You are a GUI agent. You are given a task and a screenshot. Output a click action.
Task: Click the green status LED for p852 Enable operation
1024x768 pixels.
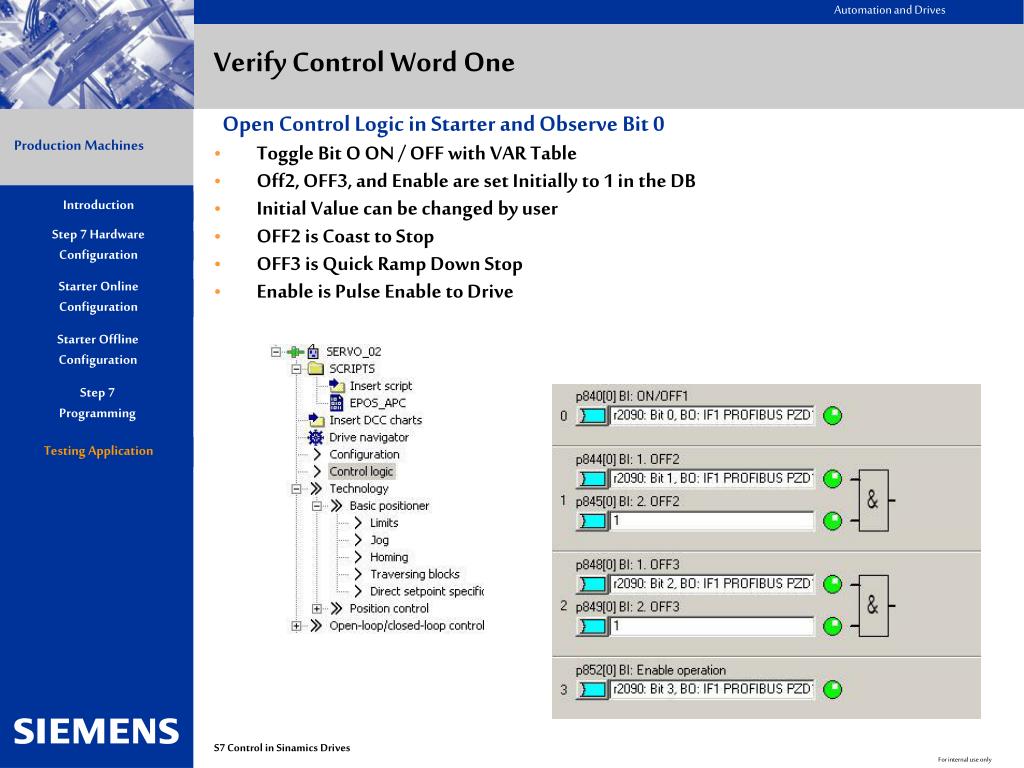833,690
